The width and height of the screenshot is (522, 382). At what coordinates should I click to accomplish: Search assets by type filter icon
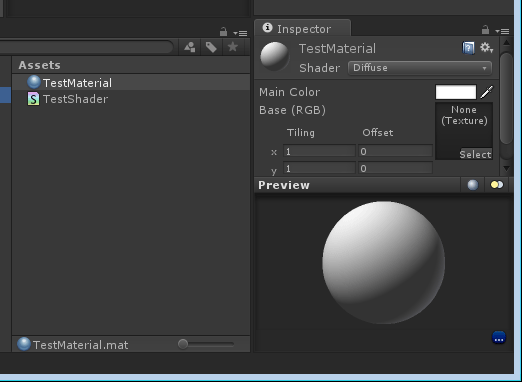(x=190, y=47)
